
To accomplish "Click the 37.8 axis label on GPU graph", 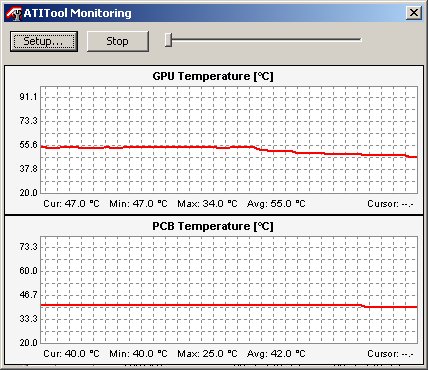I will [x=28, y=169].
